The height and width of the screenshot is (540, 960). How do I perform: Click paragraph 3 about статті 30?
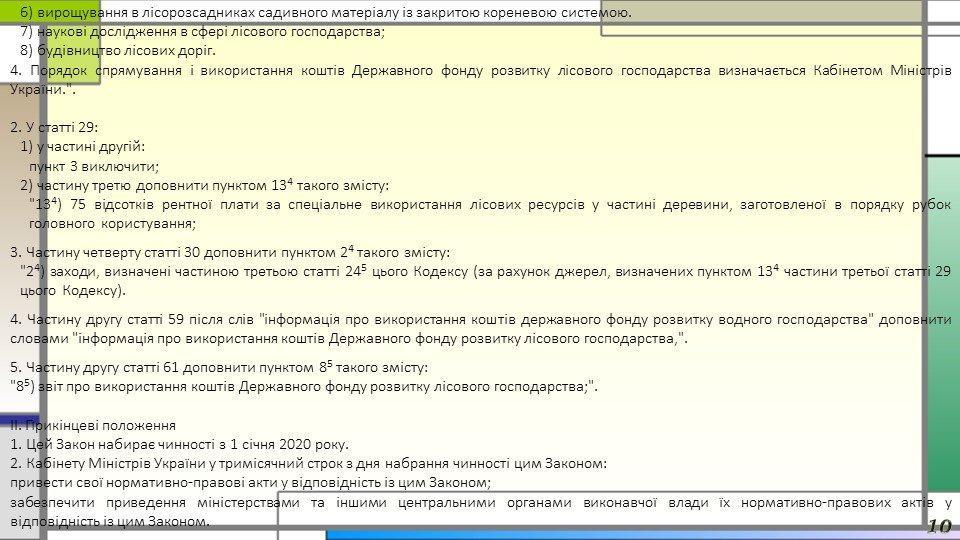(x=480, y=271)
